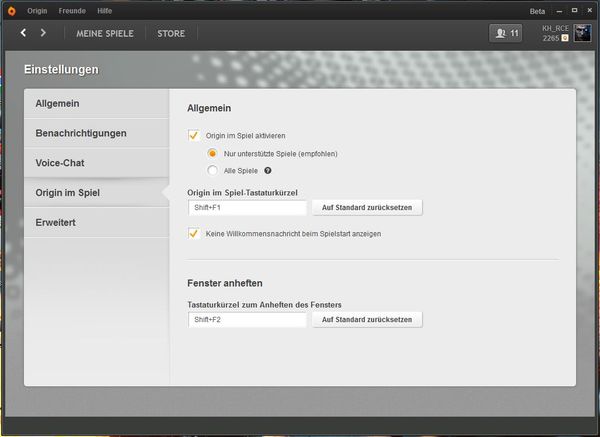Viewport: 600px width, 437px height.
Task: Open the friends list showing 11
Action: tap(505, 33)
